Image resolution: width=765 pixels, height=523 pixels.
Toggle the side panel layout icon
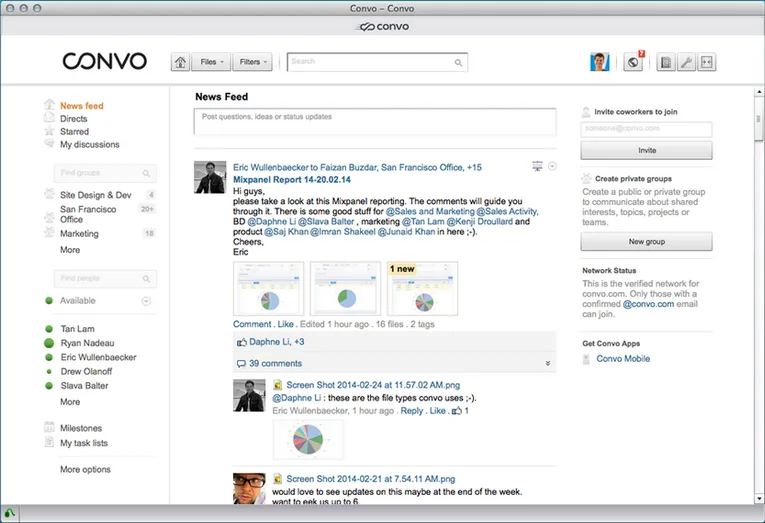pyautogui.click(x=706, y=62)
